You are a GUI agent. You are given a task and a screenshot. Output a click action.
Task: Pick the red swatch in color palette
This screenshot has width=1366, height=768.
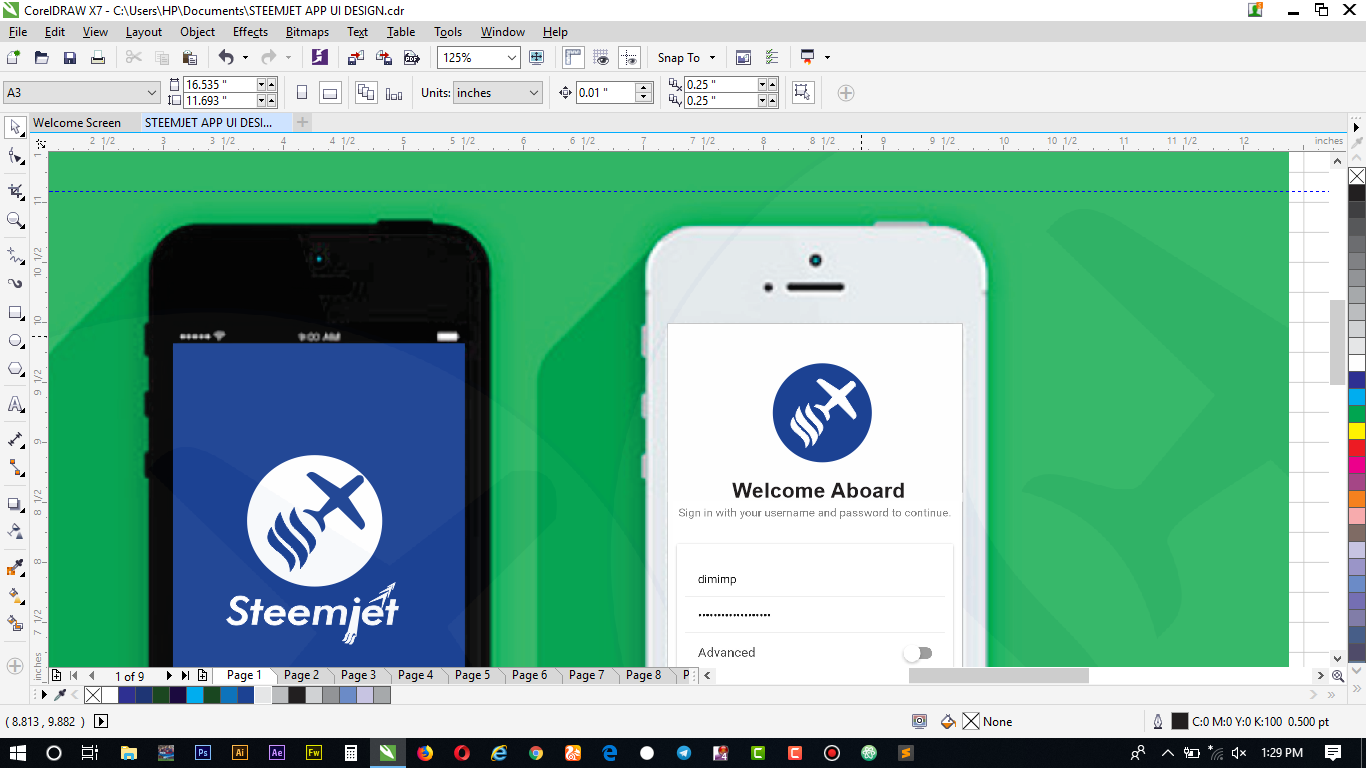(1357, 448)
